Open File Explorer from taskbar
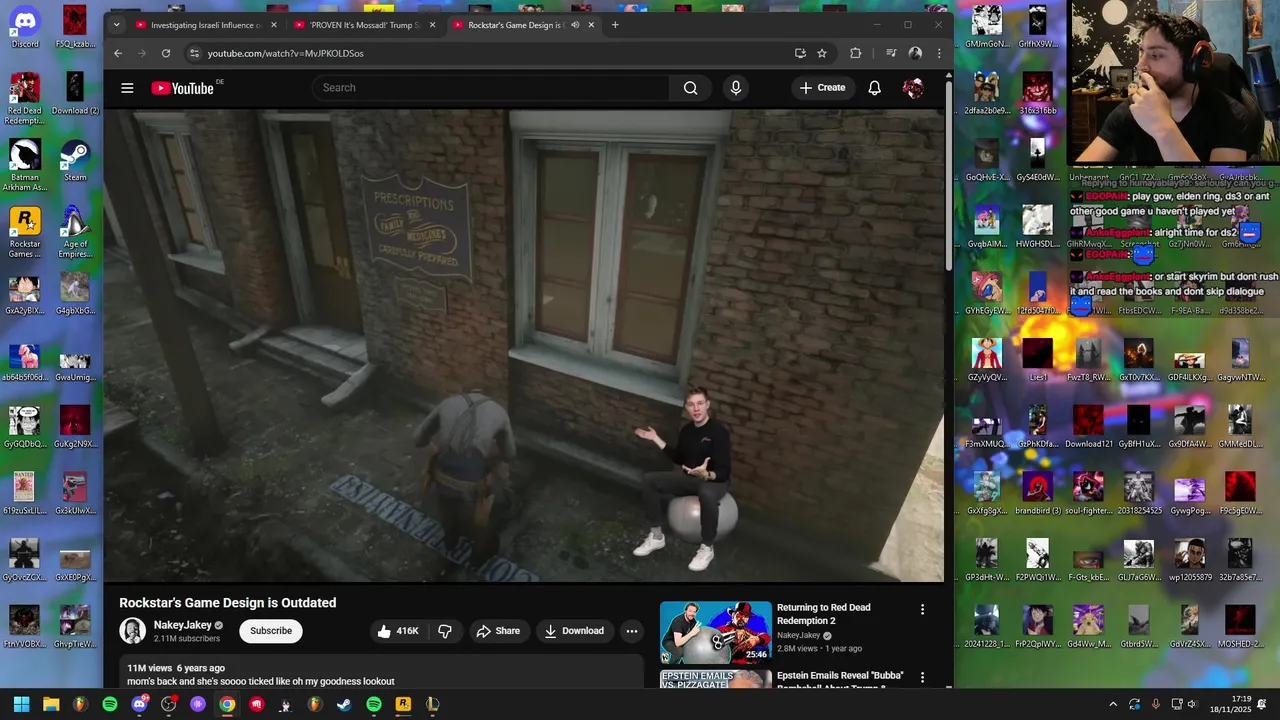 (51, 704)
